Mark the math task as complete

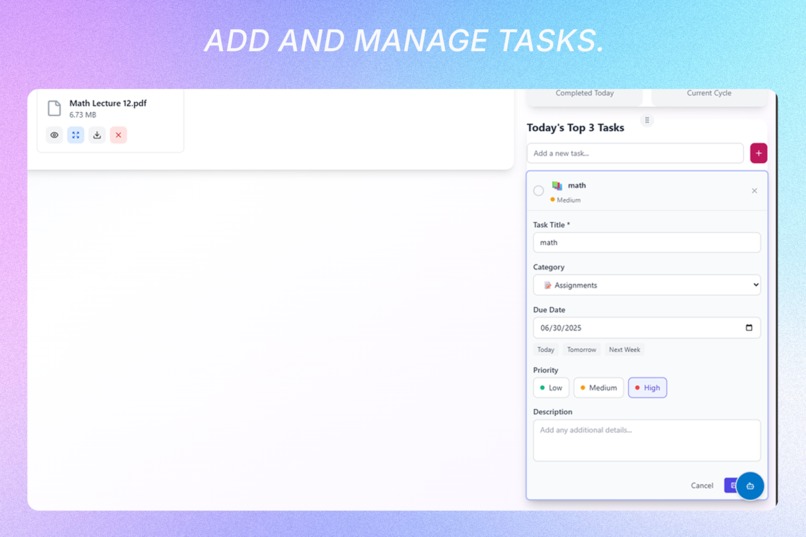point(538,191)
